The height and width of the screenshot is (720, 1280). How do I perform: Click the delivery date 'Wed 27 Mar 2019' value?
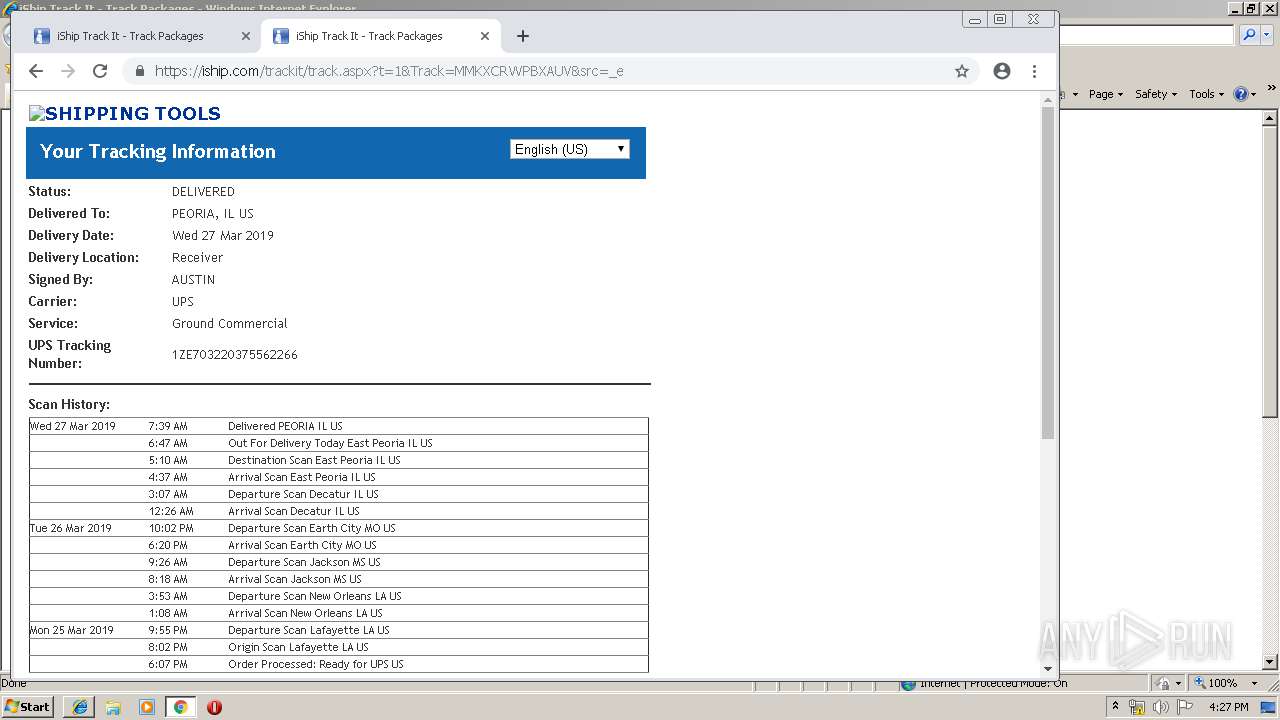[223, 235]
